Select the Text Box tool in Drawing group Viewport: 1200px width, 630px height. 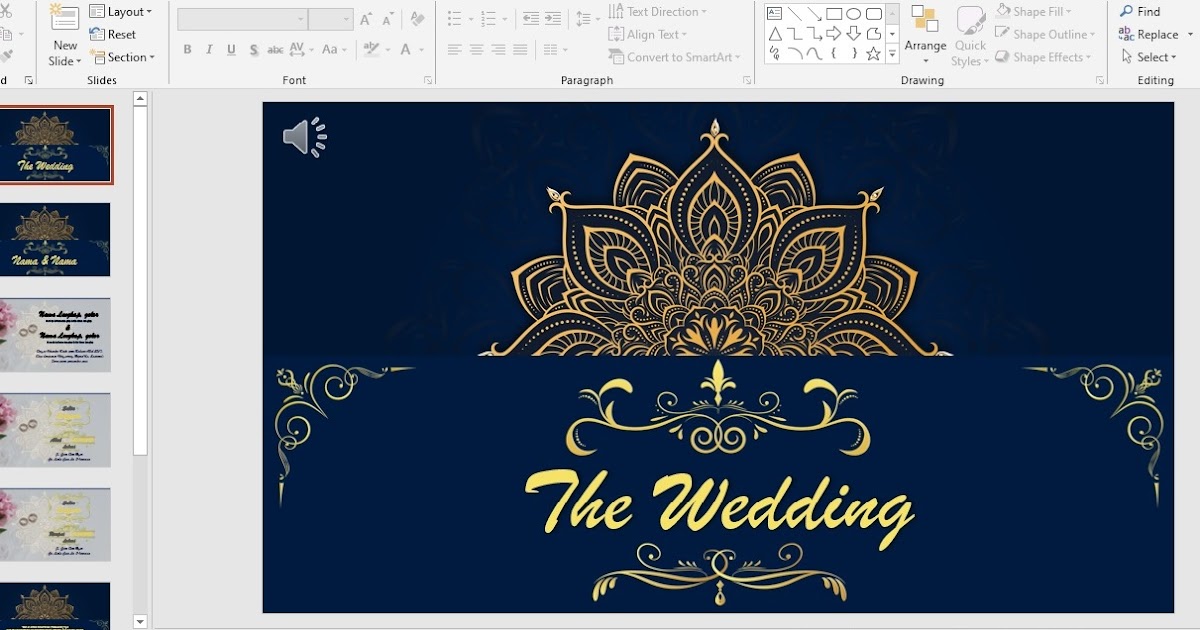pos(775,12)
